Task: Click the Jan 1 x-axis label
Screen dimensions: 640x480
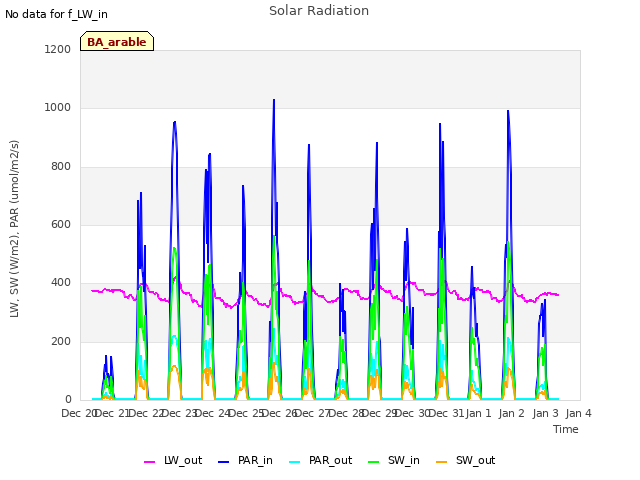Action: point(478,413)
